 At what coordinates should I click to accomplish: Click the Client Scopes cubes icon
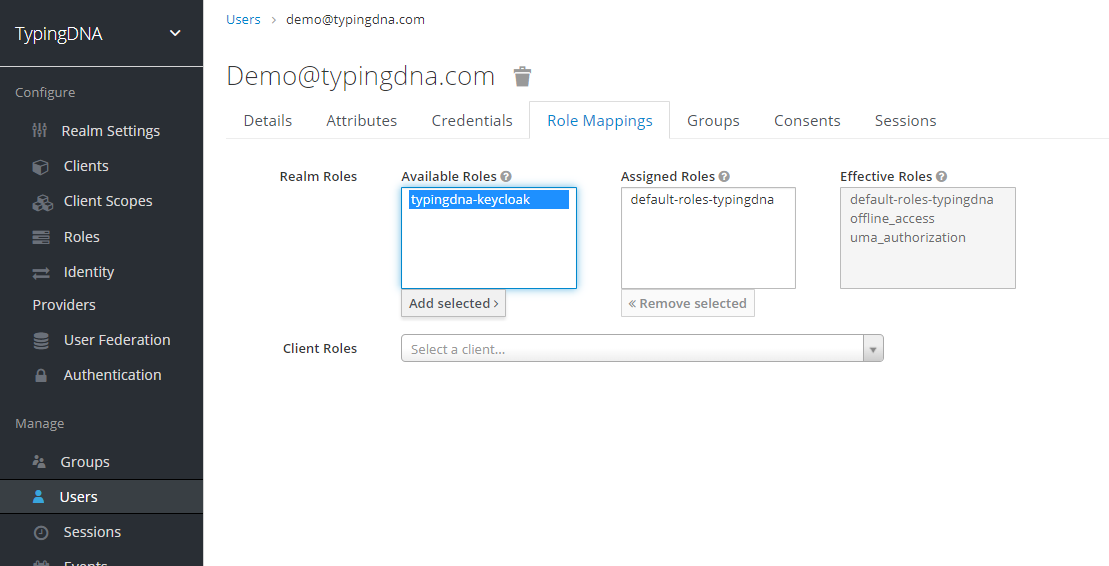click(42, 202)
